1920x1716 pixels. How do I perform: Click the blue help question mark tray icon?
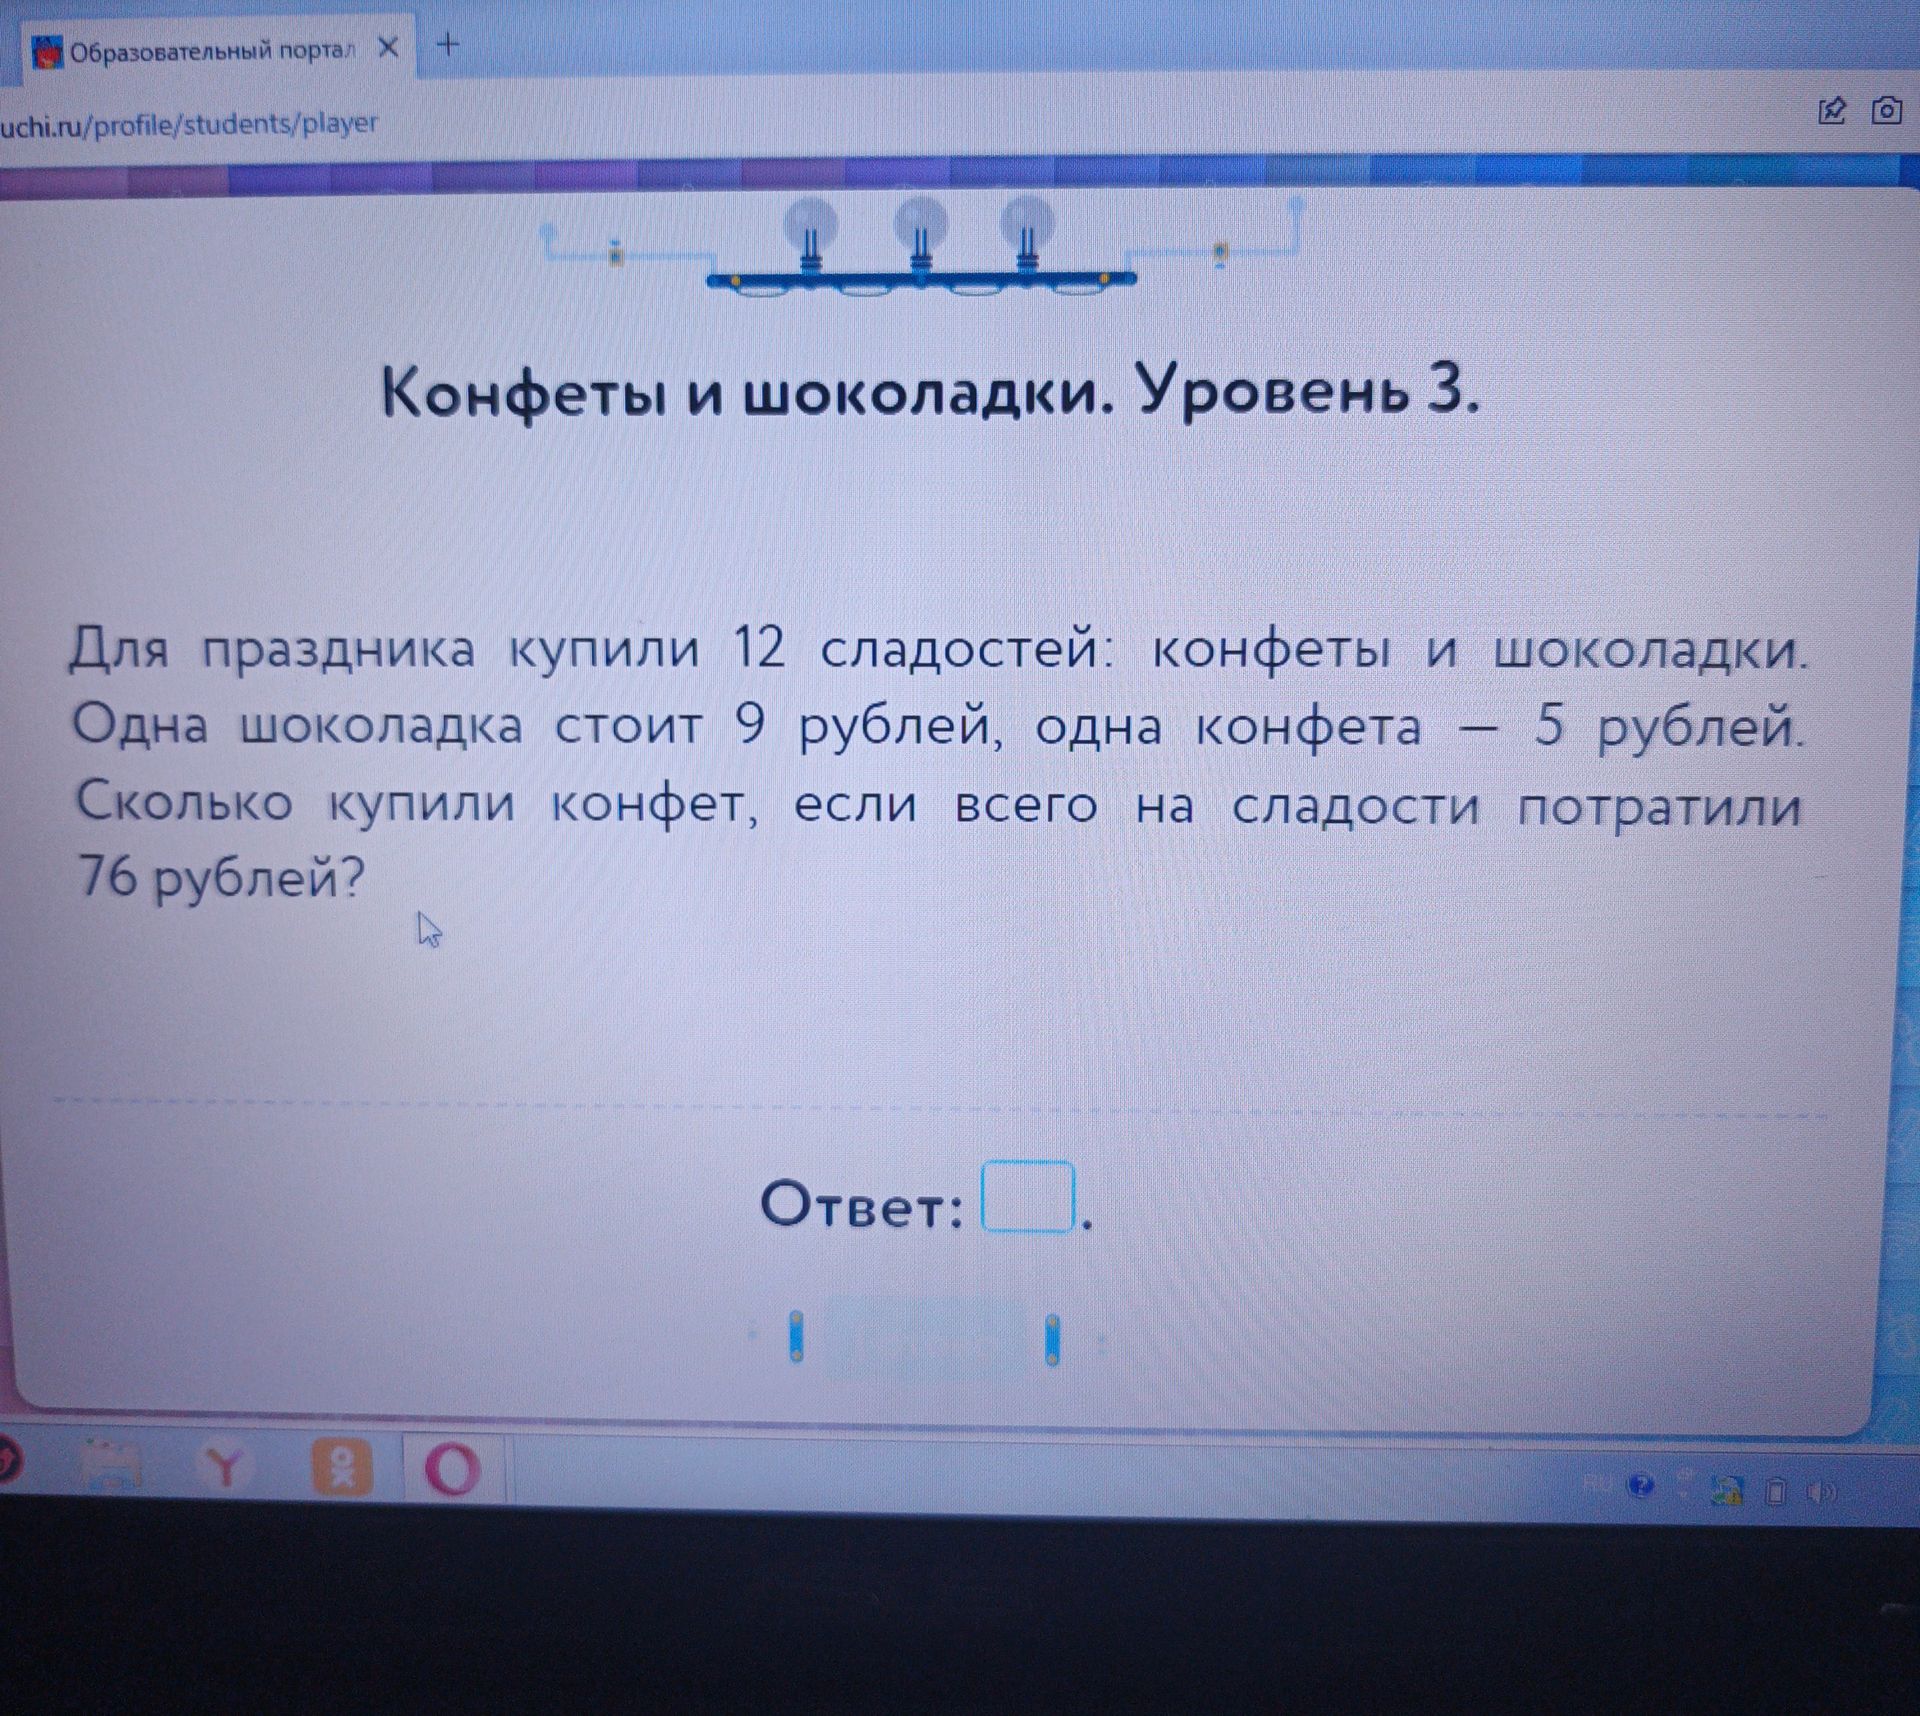tap(1641, 1485)
